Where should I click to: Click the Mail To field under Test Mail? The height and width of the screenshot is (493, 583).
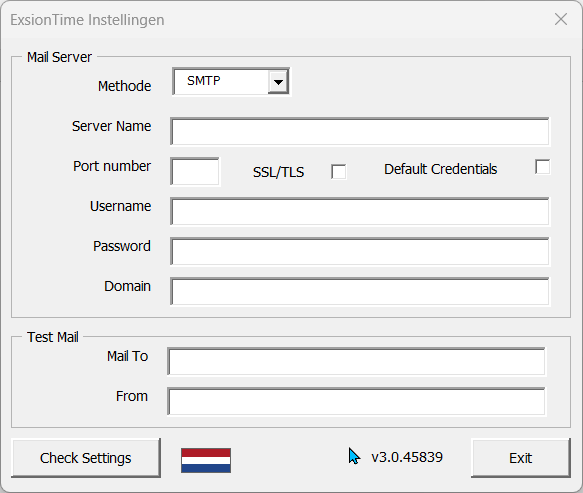click(x=357, y=361)
